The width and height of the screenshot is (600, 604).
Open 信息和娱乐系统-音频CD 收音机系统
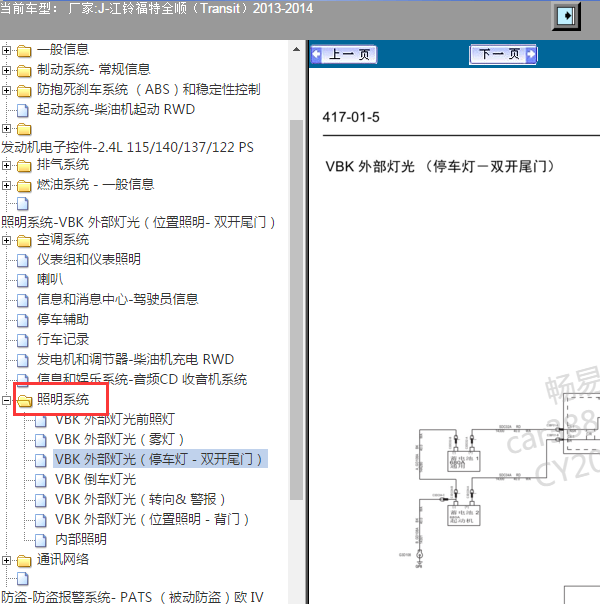coord(142,379)
